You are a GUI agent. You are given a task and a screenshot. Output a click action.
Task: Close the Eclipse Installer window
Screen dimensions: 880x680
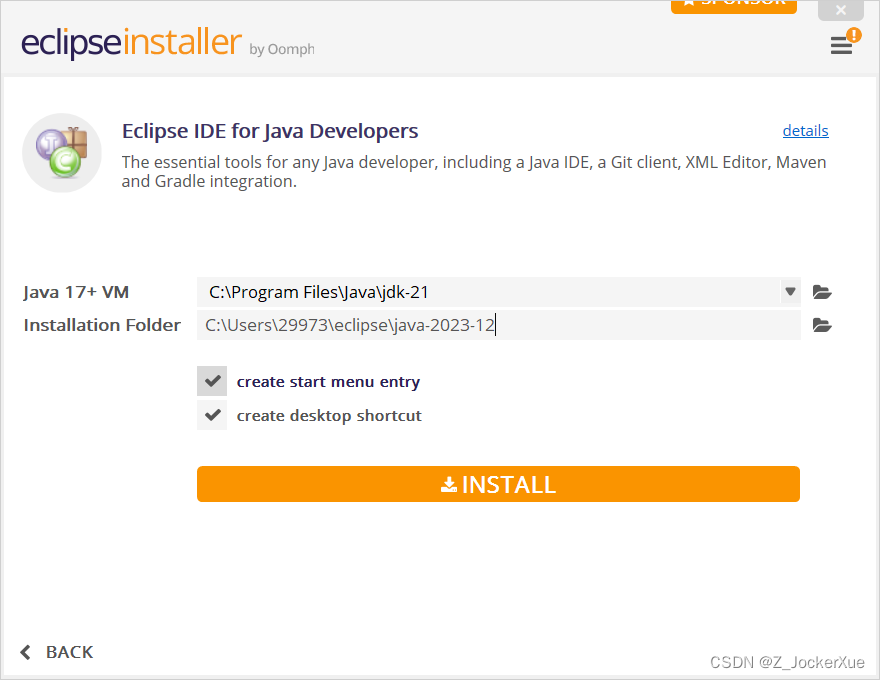pos(841,10)
